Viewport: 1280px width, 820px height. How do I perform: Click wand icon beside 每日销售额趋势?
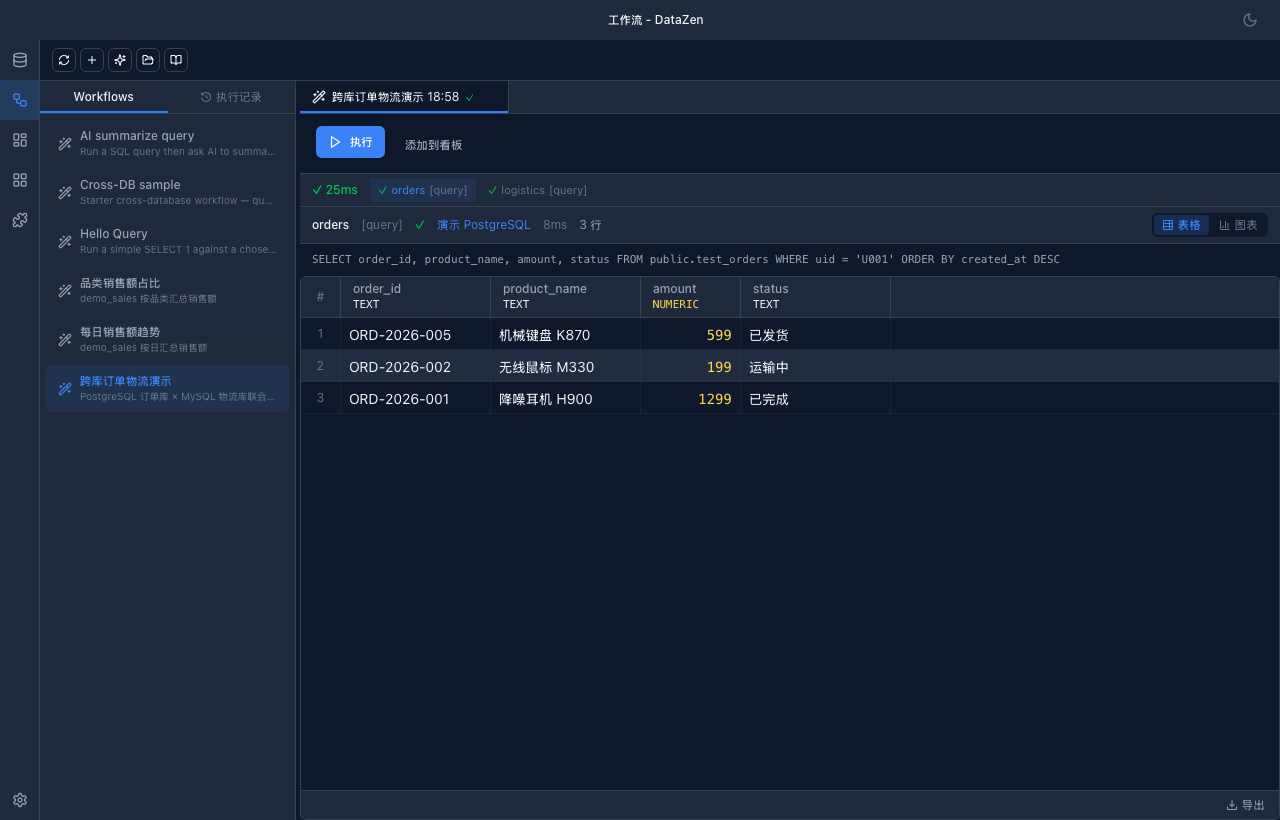(65, 340)
